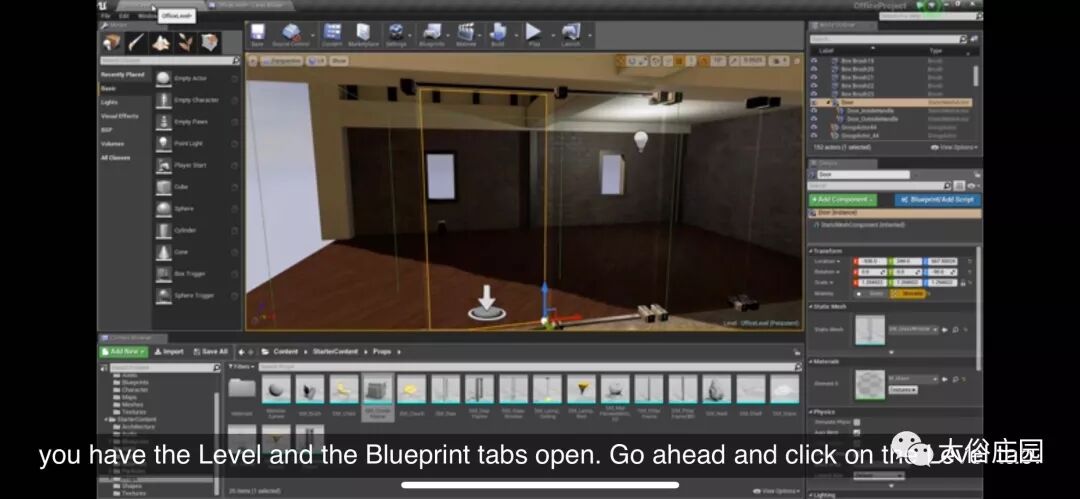Select Player Start in placement list
The image size is (1080, 499).
pos(196,165)
